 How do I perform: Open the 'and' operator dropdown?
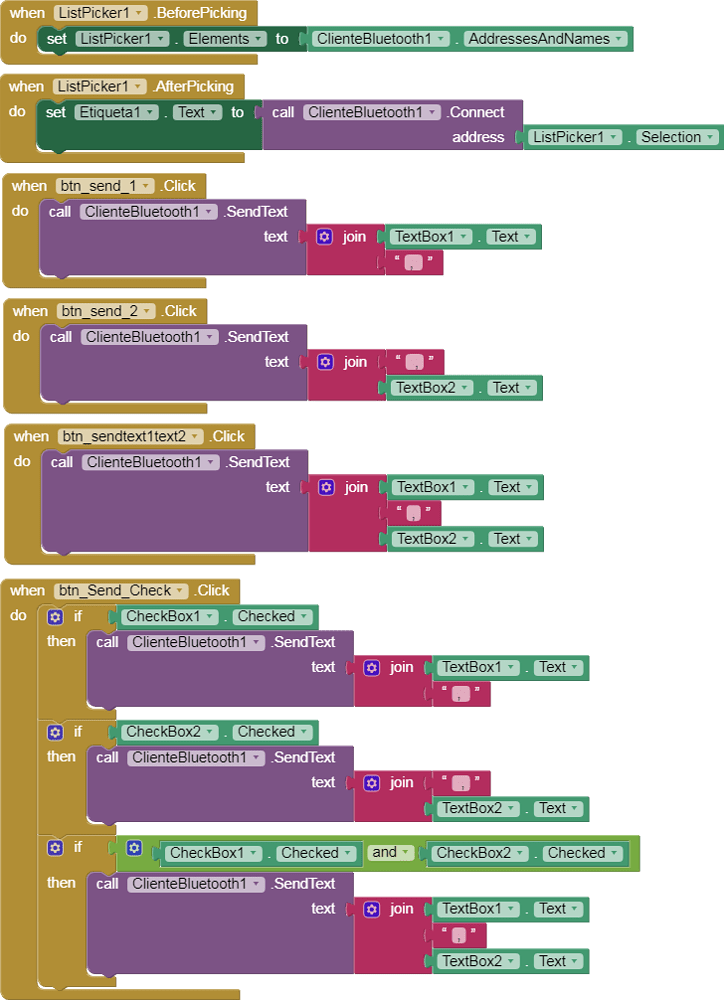click(405, 853)
